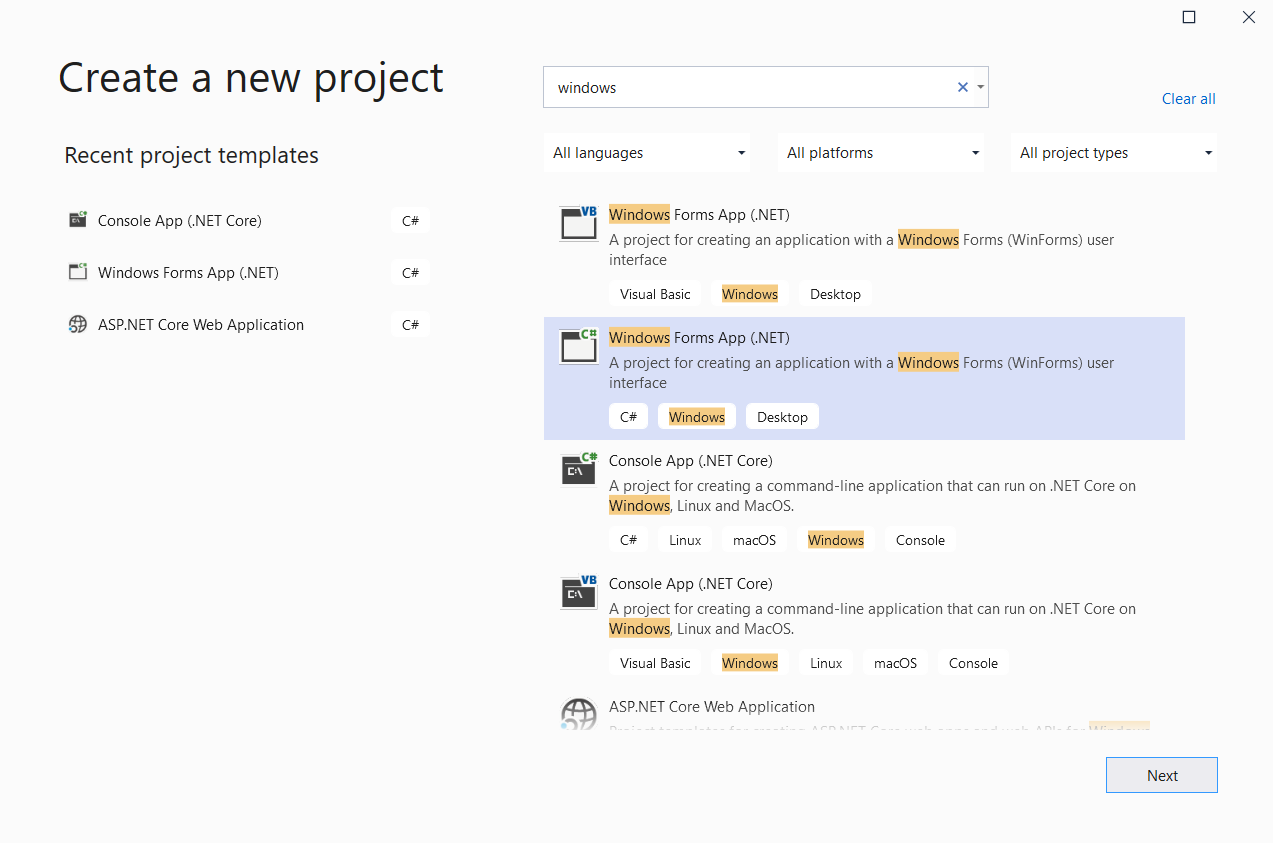This screenshot has height=843, width=1273.
Task: Click the Desktop tag of the Visual Basic Forms template
Action: point(835,294)
